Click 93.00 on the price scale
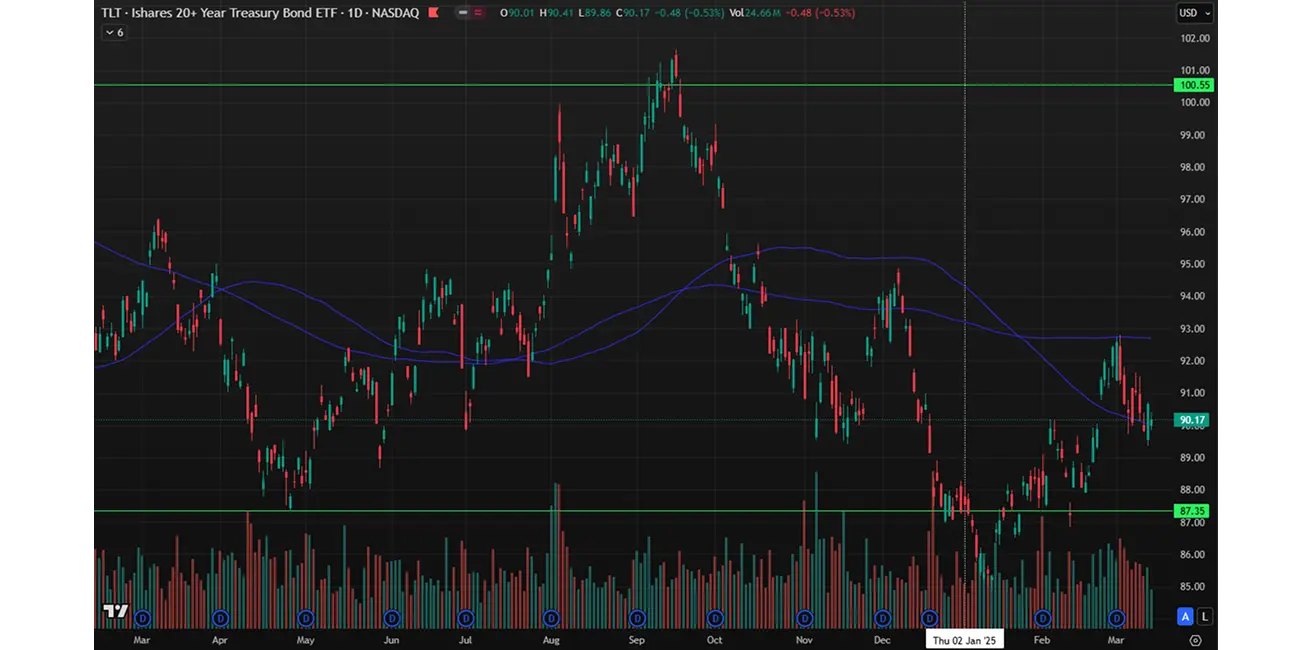The width and height of the screenshot is (1312, 650). pyautogui.click(x=1194, y=329)
